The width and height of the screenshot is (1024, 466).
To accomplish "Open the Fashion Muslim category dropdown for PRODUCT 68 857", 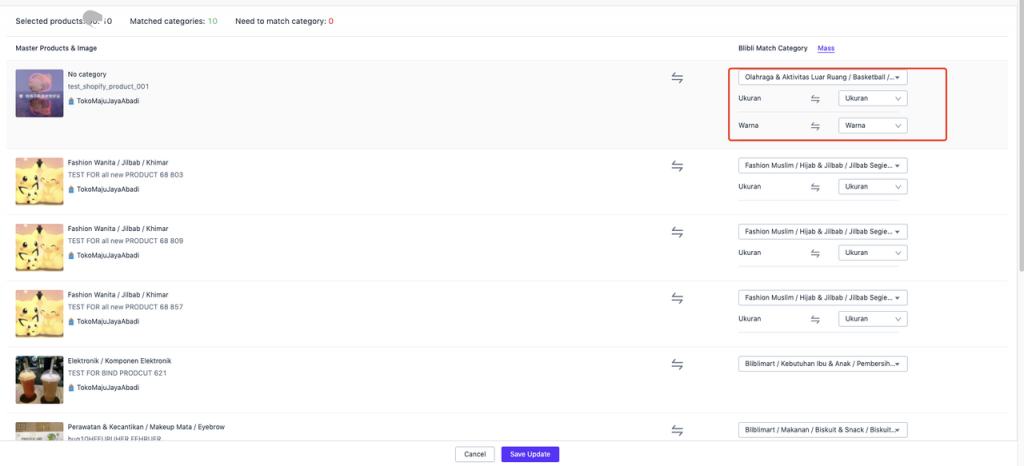I will (x=823, y=298).
